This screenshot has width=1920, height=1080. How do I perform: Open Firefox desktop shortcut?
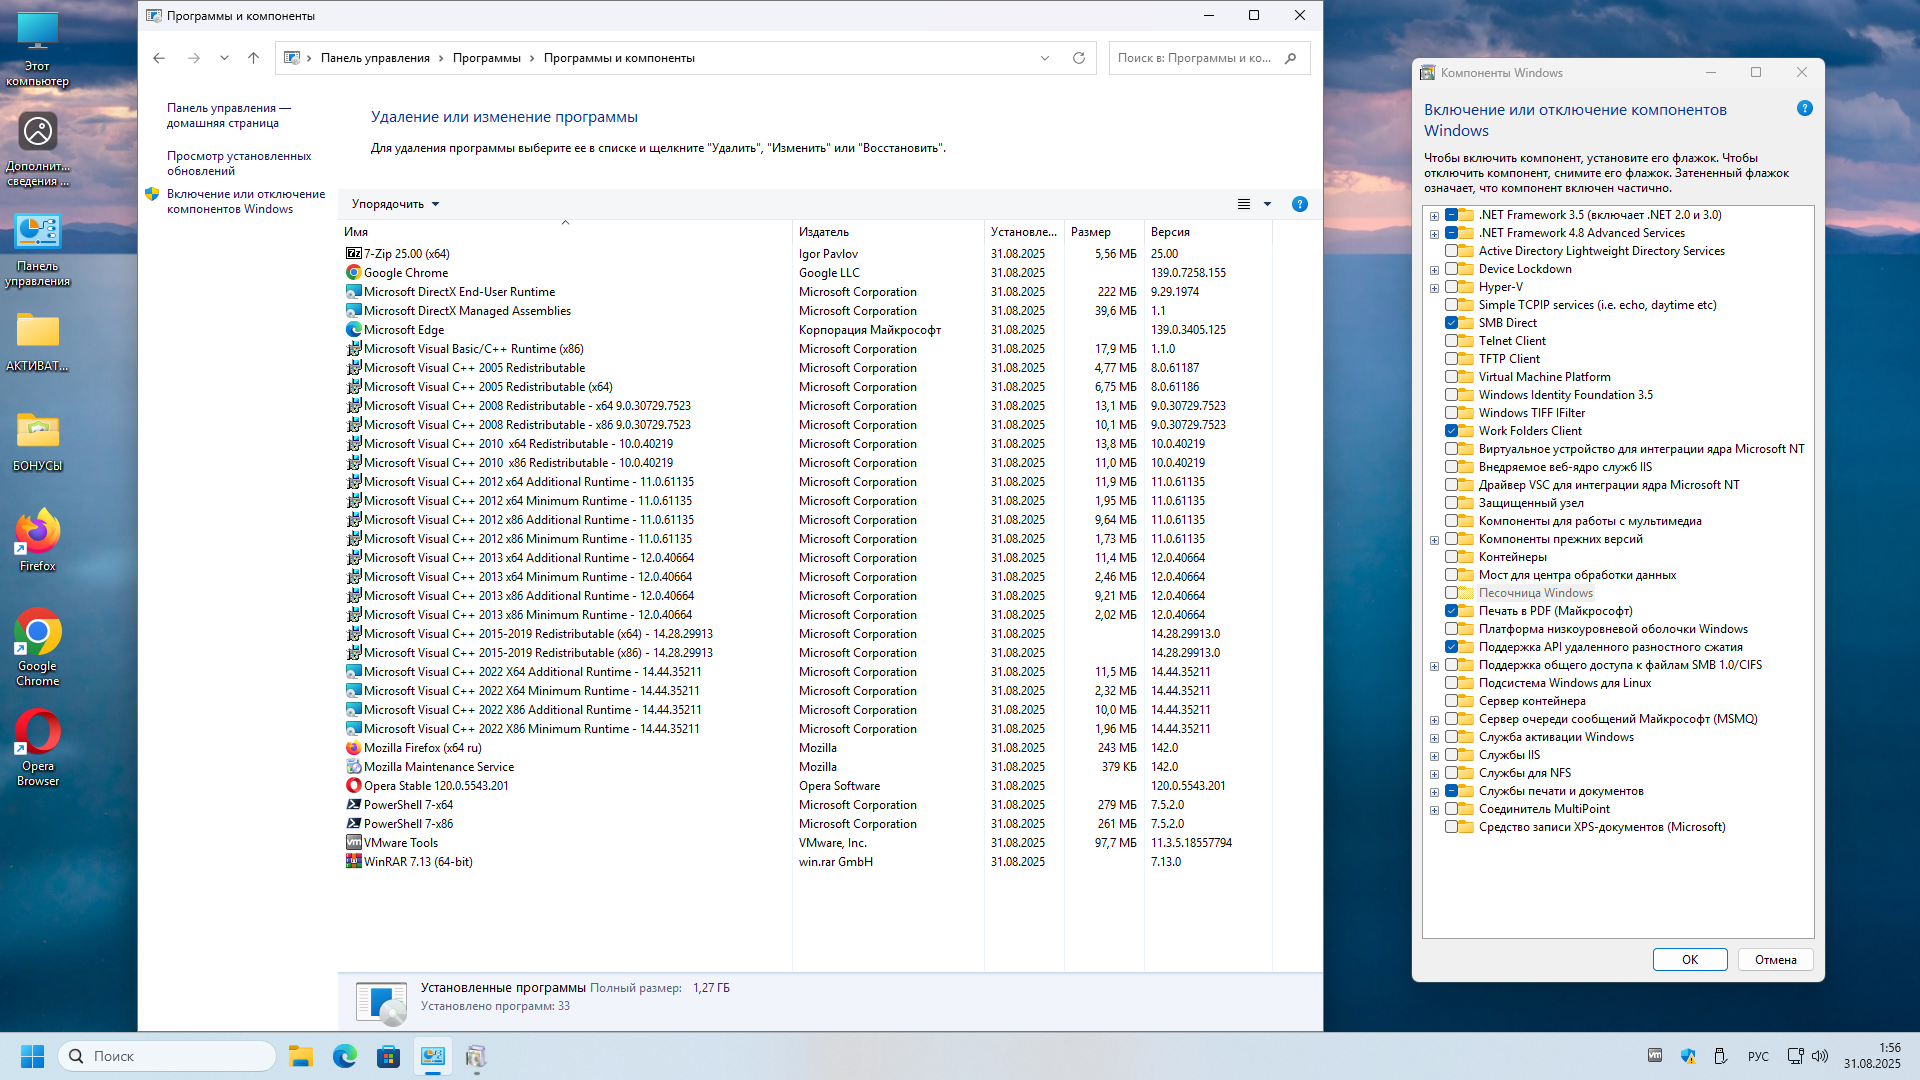point(37,541)
